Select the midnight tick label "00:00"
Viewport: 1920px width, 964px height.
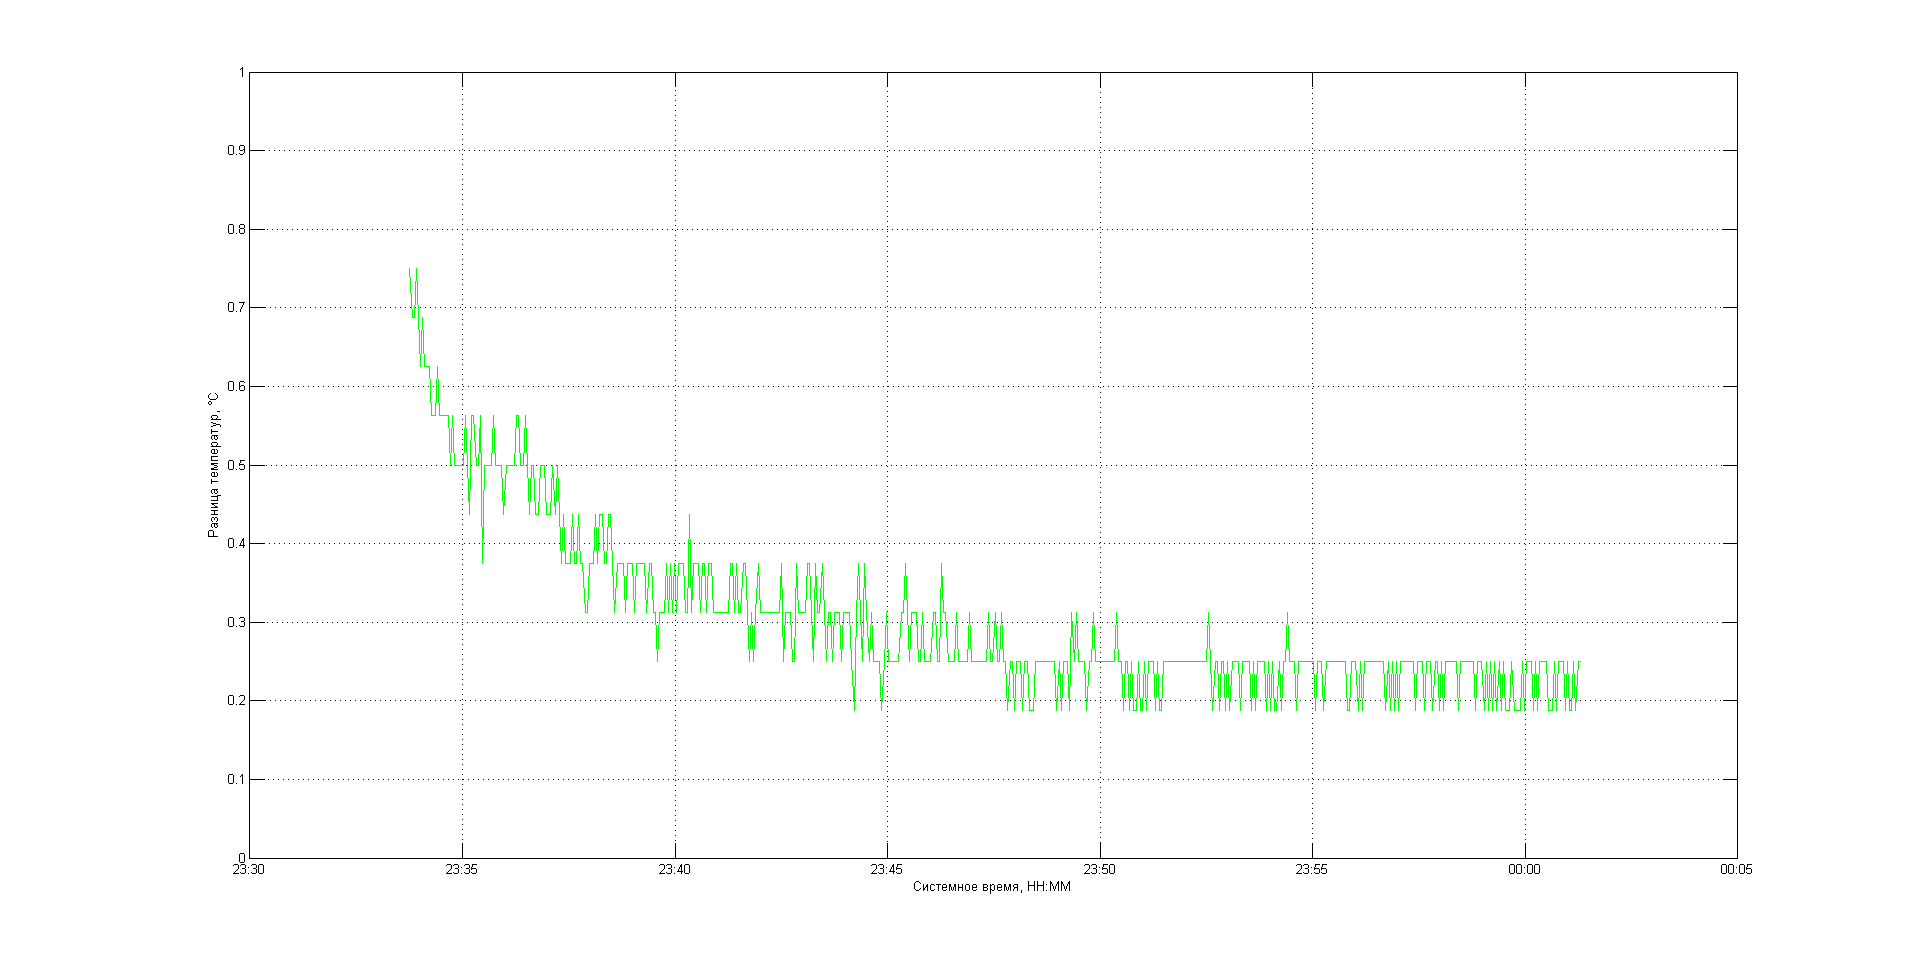[x=1524, y=870]
